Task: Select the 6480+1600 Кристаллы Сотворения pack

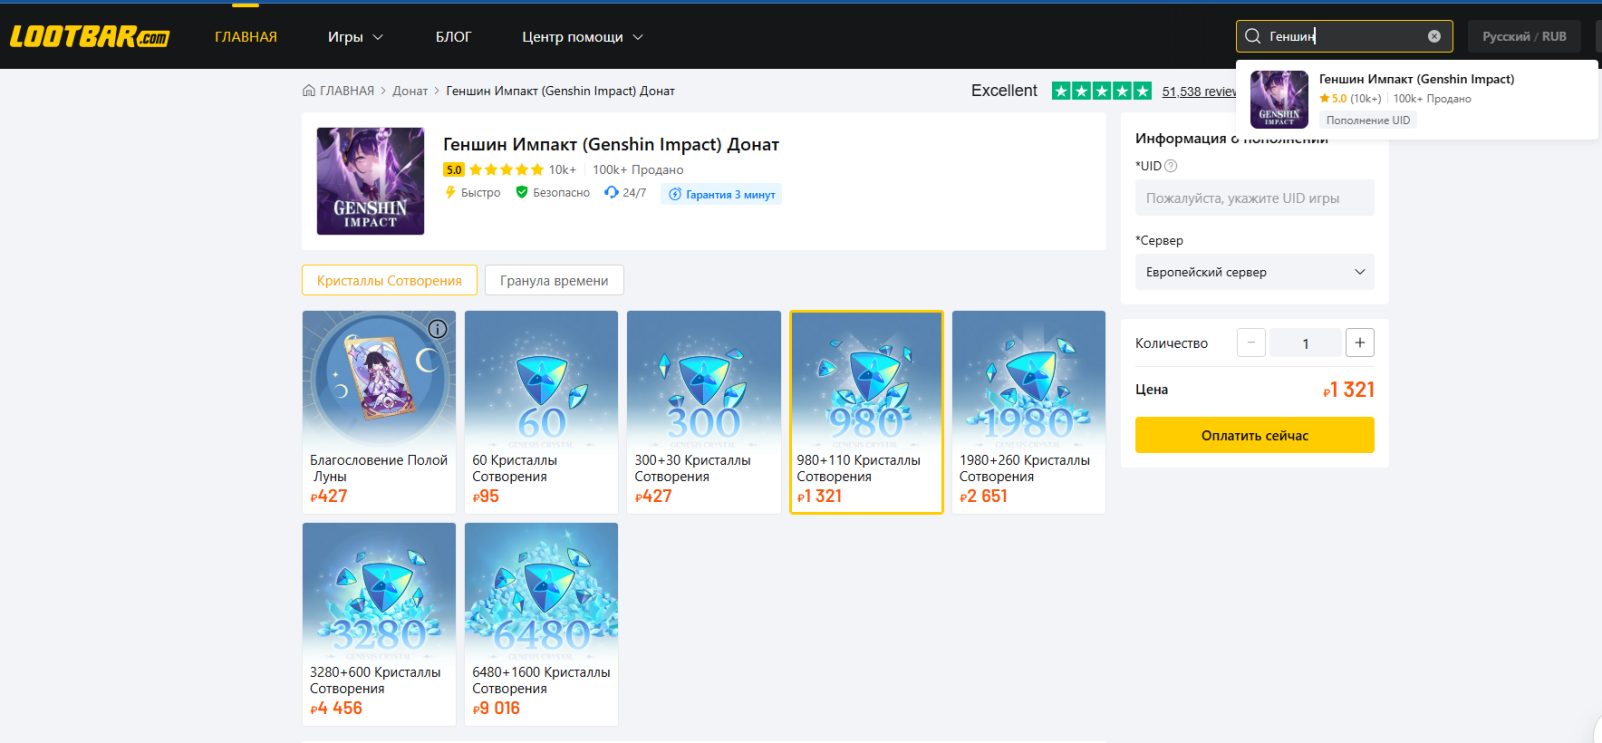Action: click(x=541, y=624)
